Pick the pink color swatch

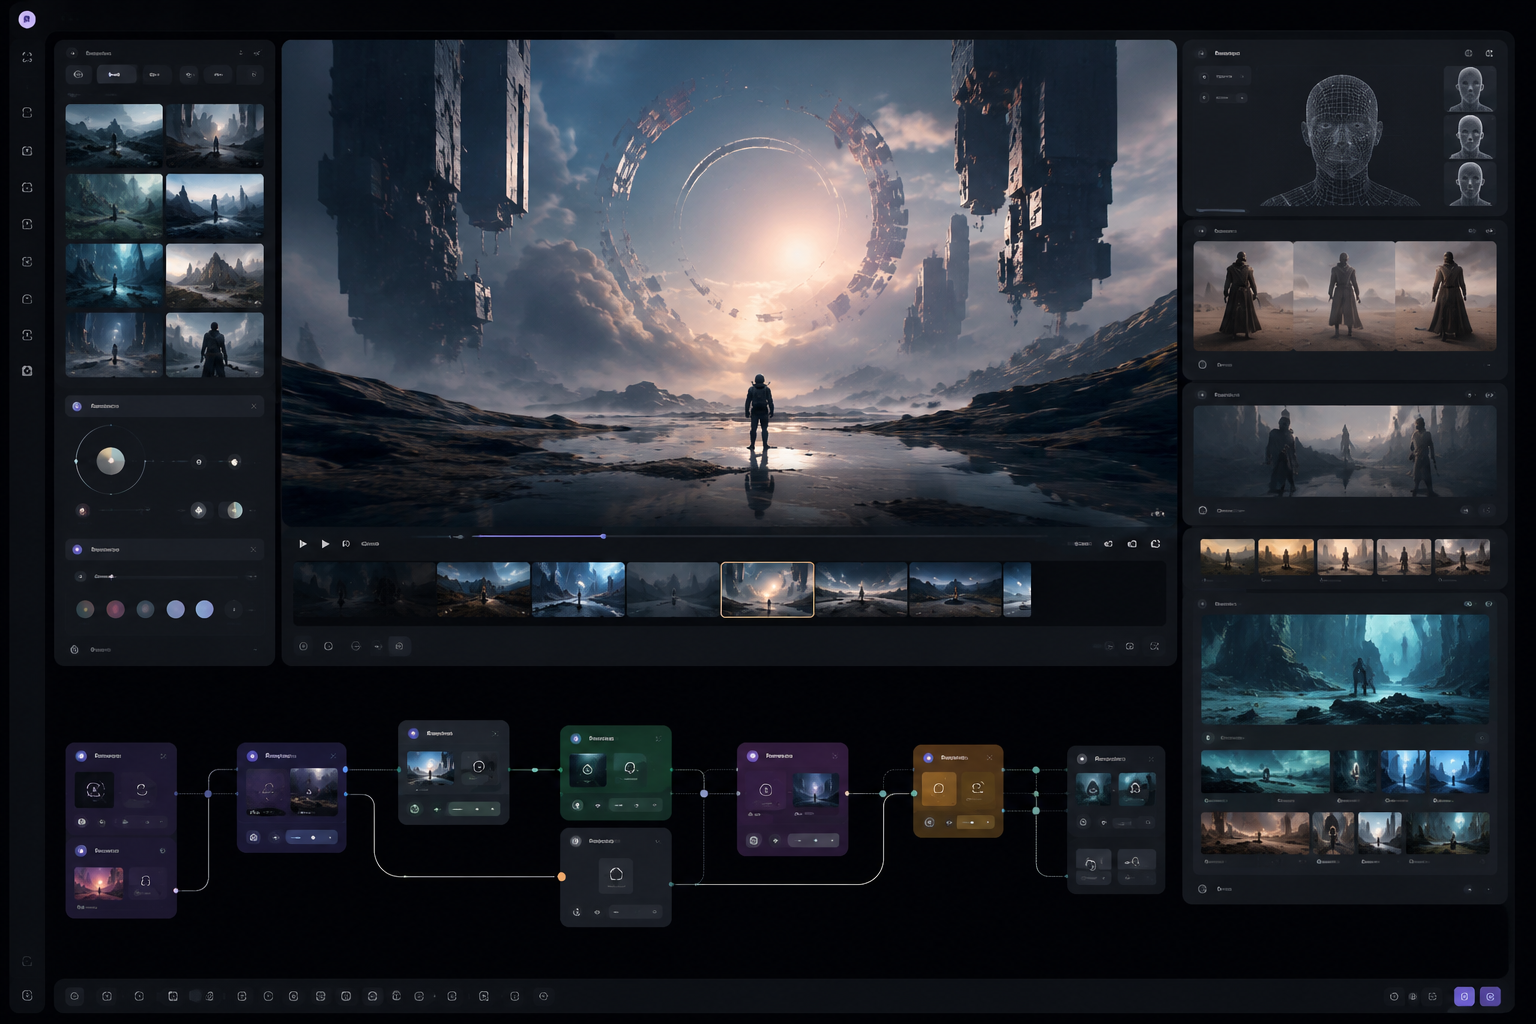(116, 609)
